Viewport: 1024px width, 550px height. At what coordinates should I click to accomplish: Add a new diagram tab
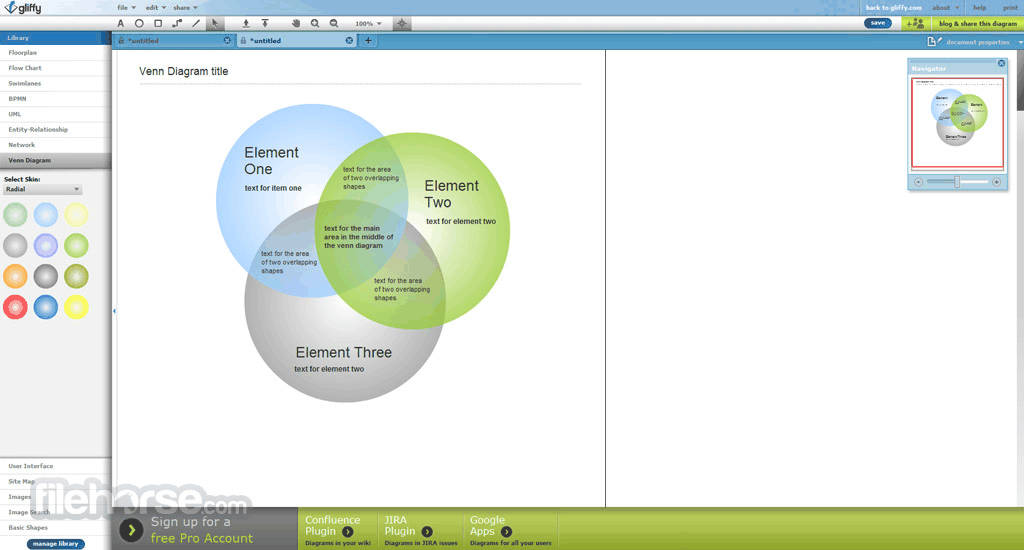point(367,41)
